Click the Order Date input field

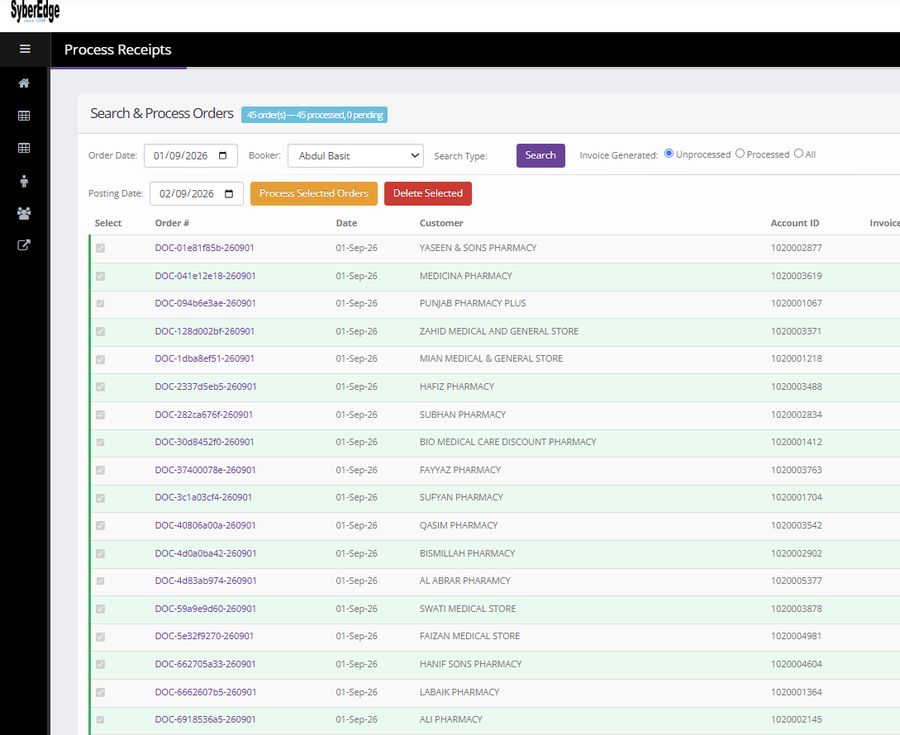[191, 156]
